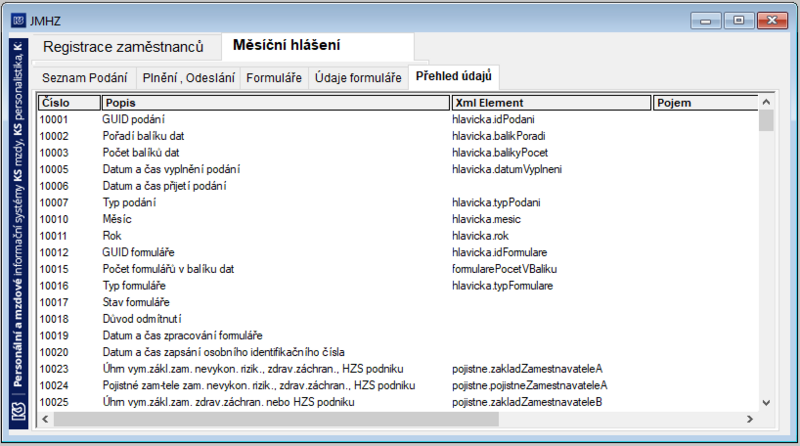Select the Stav formuláře row
The image size is (800, 446).
398,302
